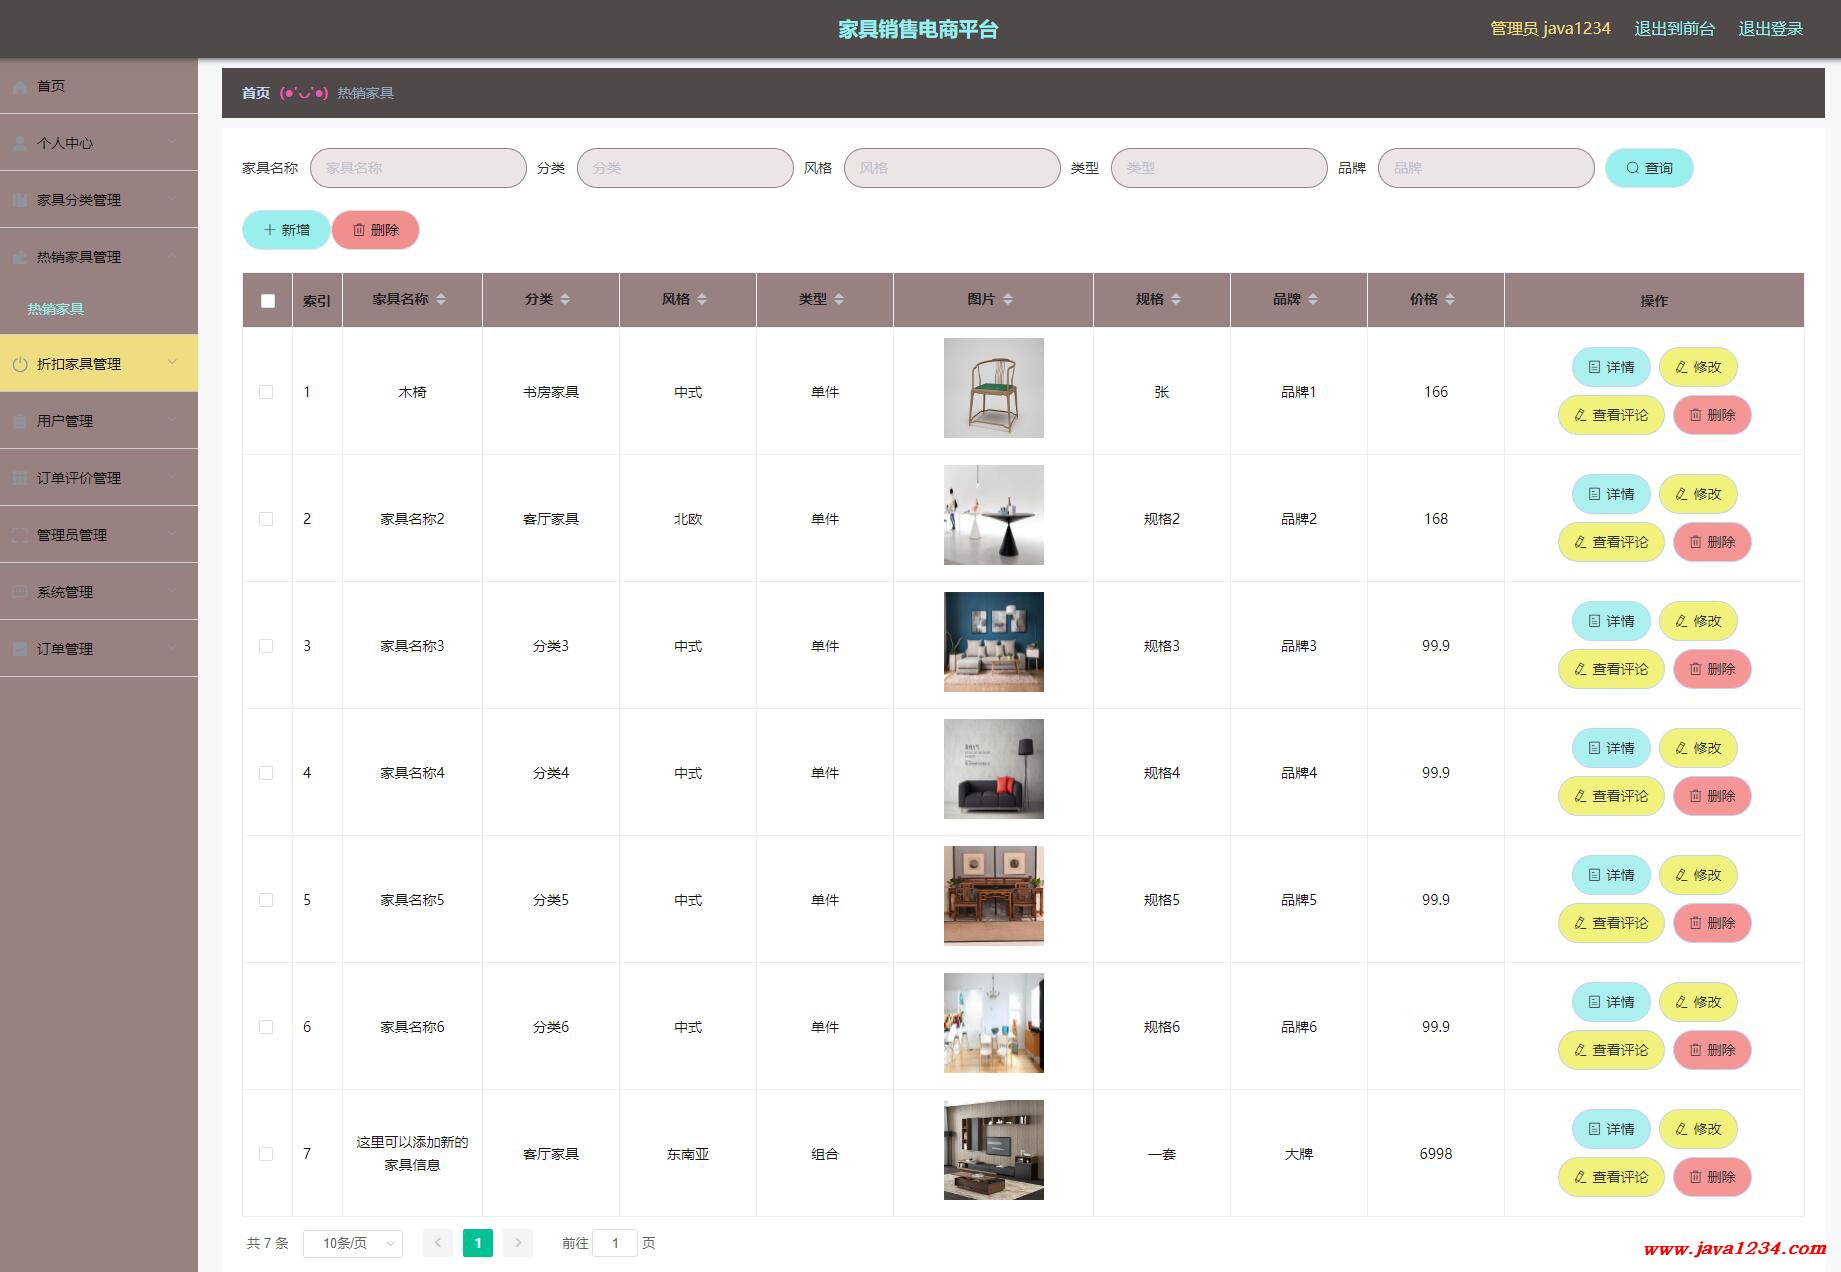1841x1272 pixels.
Task: Click the 家具名称 search input
Action: [x=418, y=168]
